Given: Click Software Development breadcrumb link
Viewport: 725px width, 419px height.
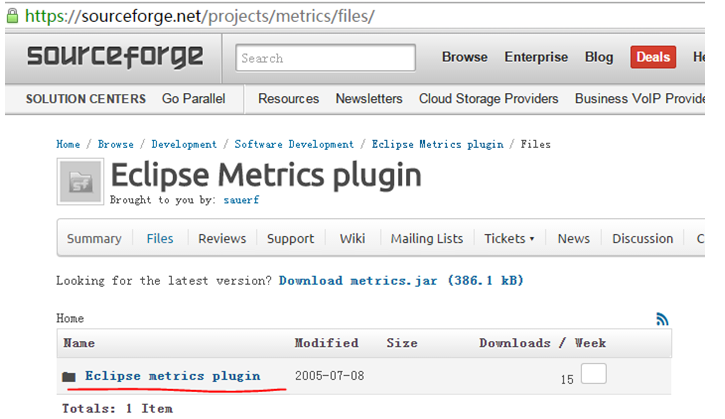Looking at the screenshot, I should [x=294, y=144].
